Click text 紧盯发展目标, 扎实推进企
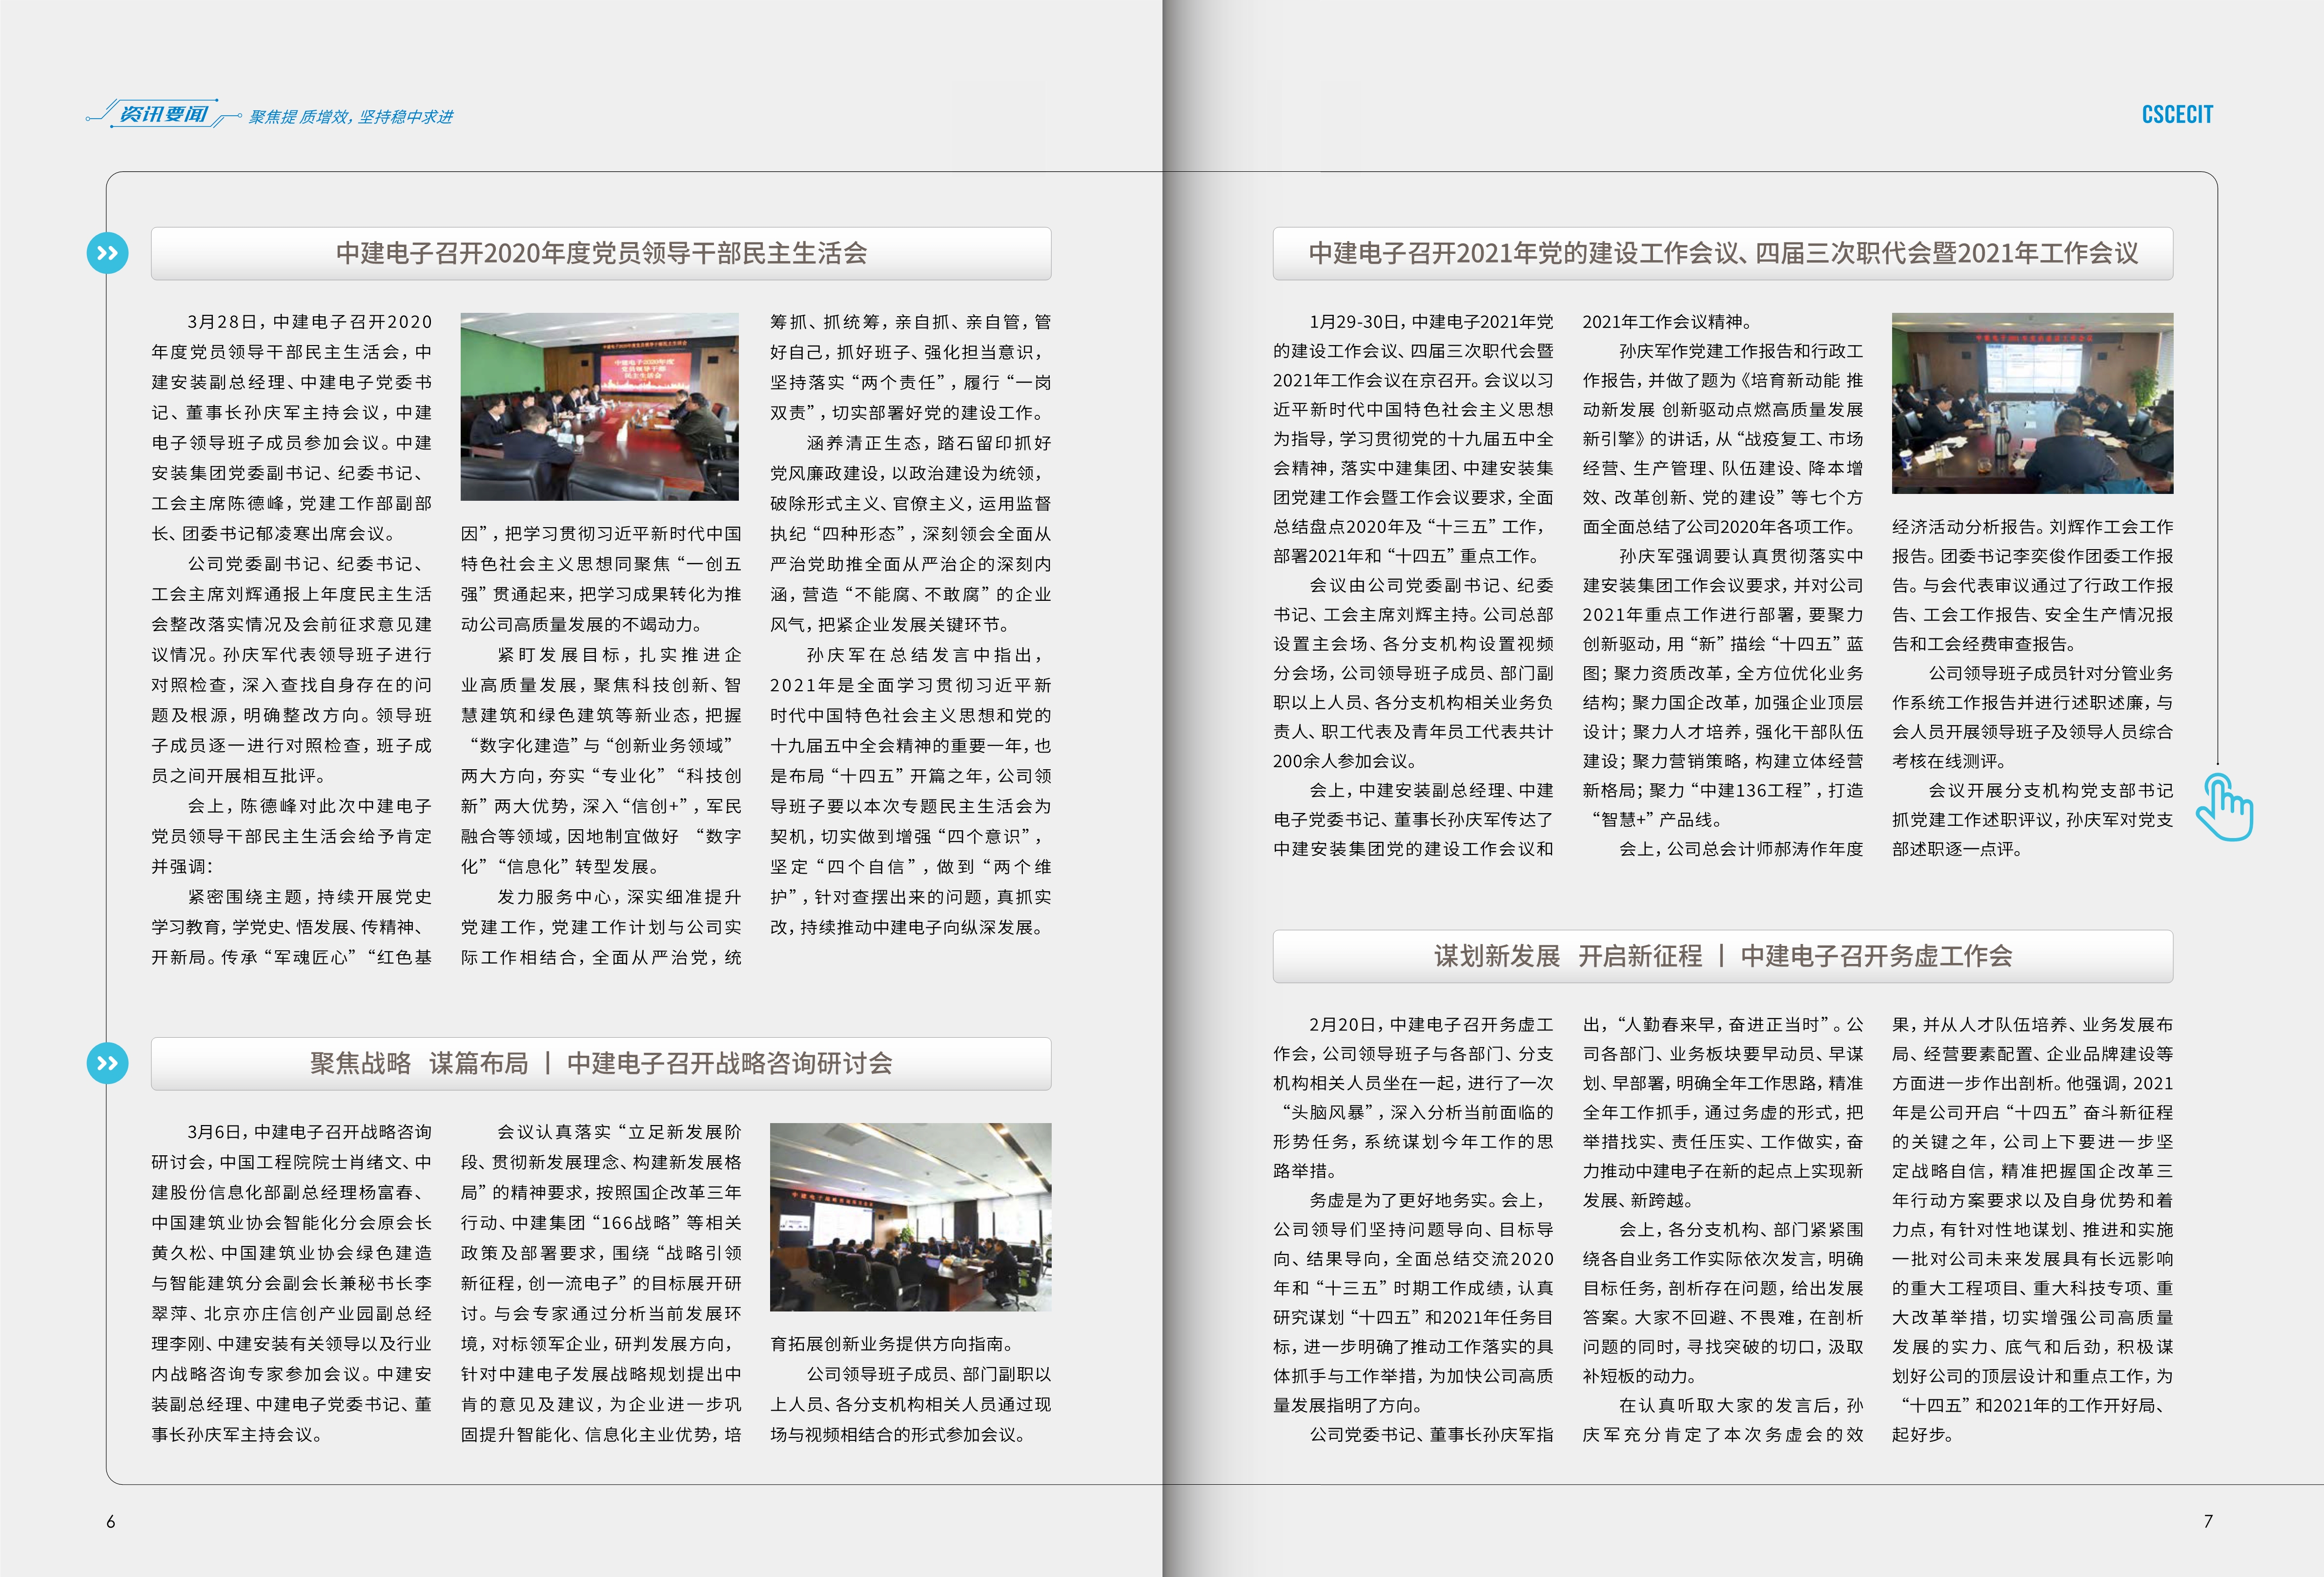Image resolution: width=2324 pixels, height=1577 pixels. 620,655
